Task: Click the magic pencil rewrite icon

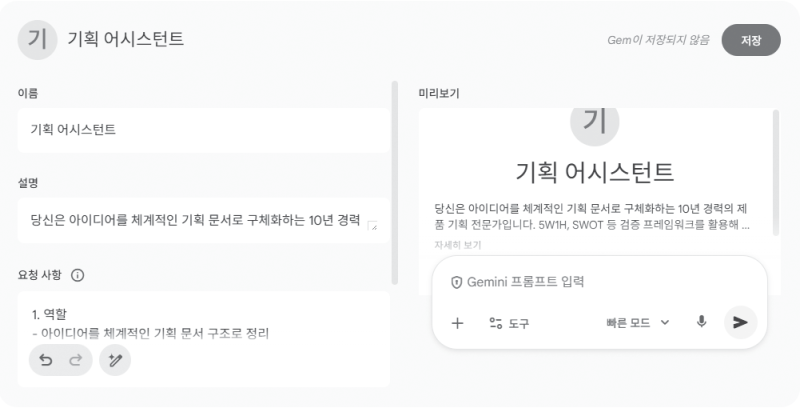Action: point(115,360)
